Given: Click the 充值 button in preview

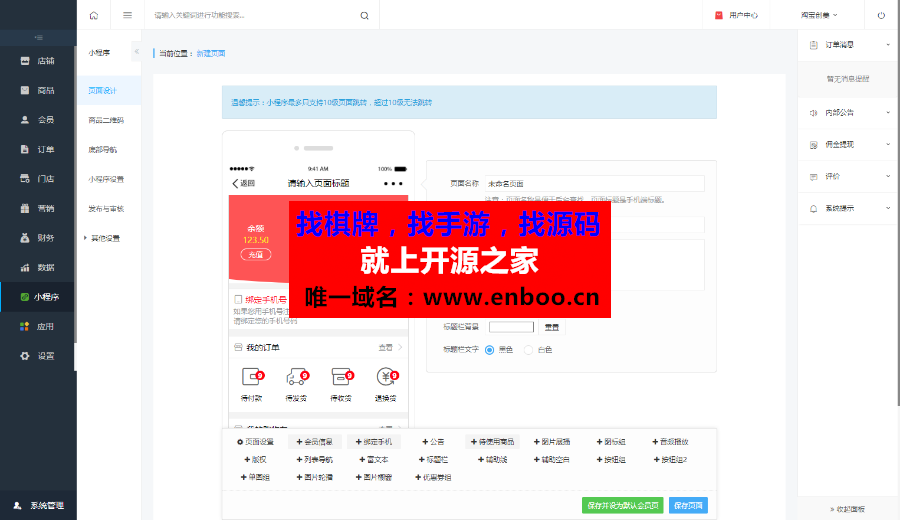Looking at the screenshot, I should click(256, 255).
